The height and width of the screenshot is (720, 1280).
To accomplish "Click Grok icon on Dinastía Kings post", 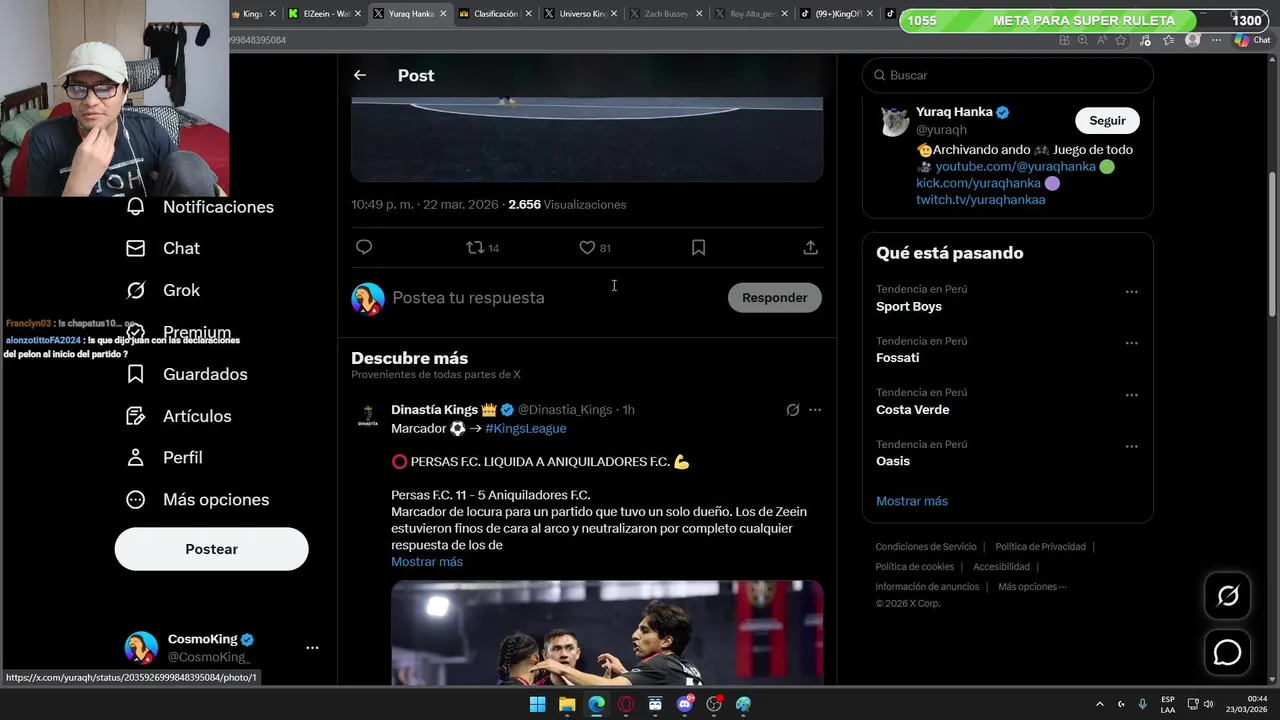I will point(793,410).
